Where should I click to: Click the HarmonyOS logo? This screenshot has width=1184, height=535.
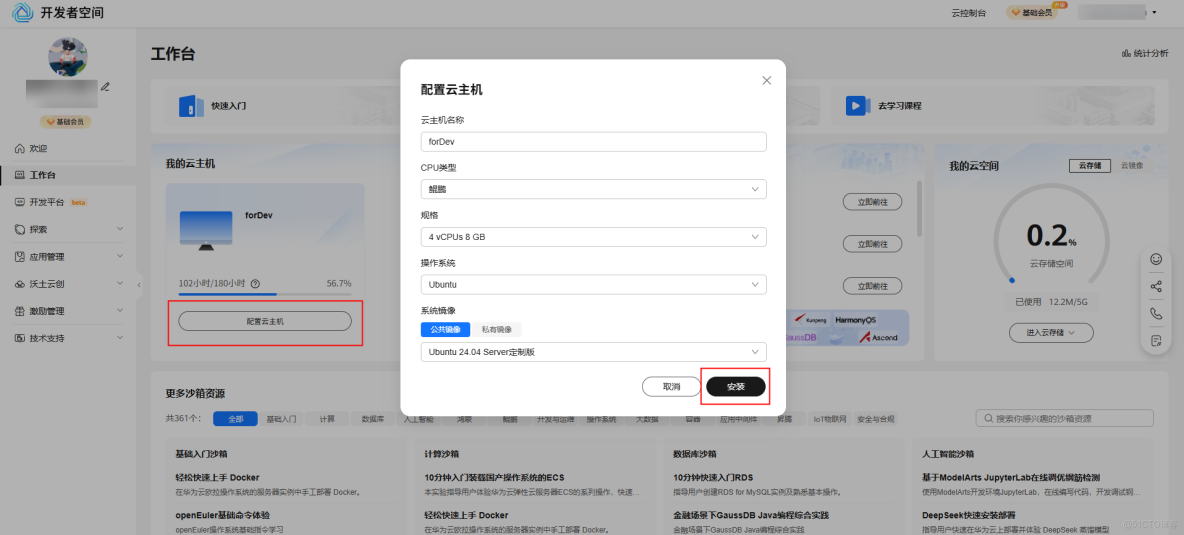pyautogui.click(x=856, y=320)
